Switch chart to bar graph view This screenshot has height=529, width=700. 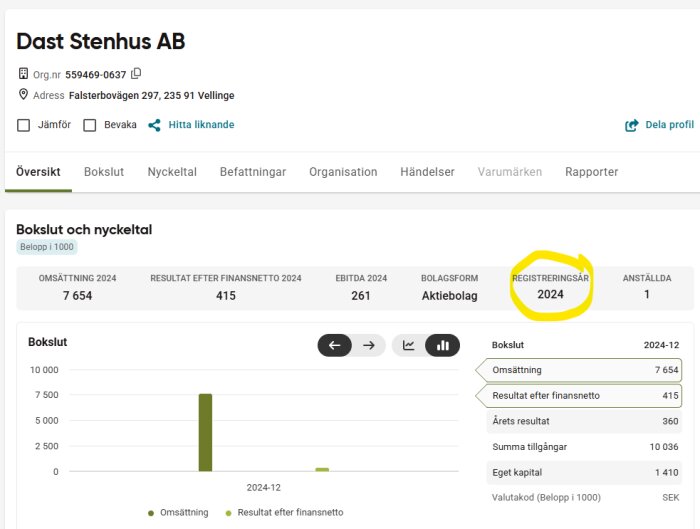tap(442, 346)
